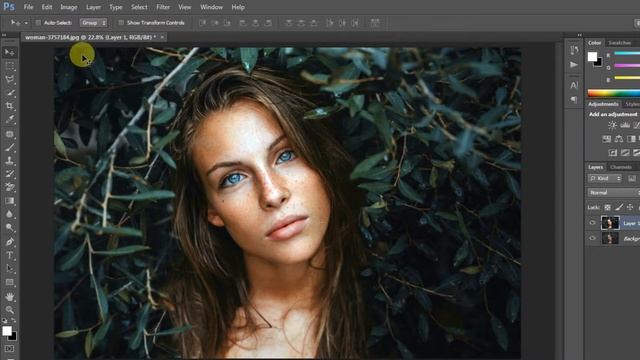Select the Horizontal Type tool
The image size is (640, 360).
(10, 255)
